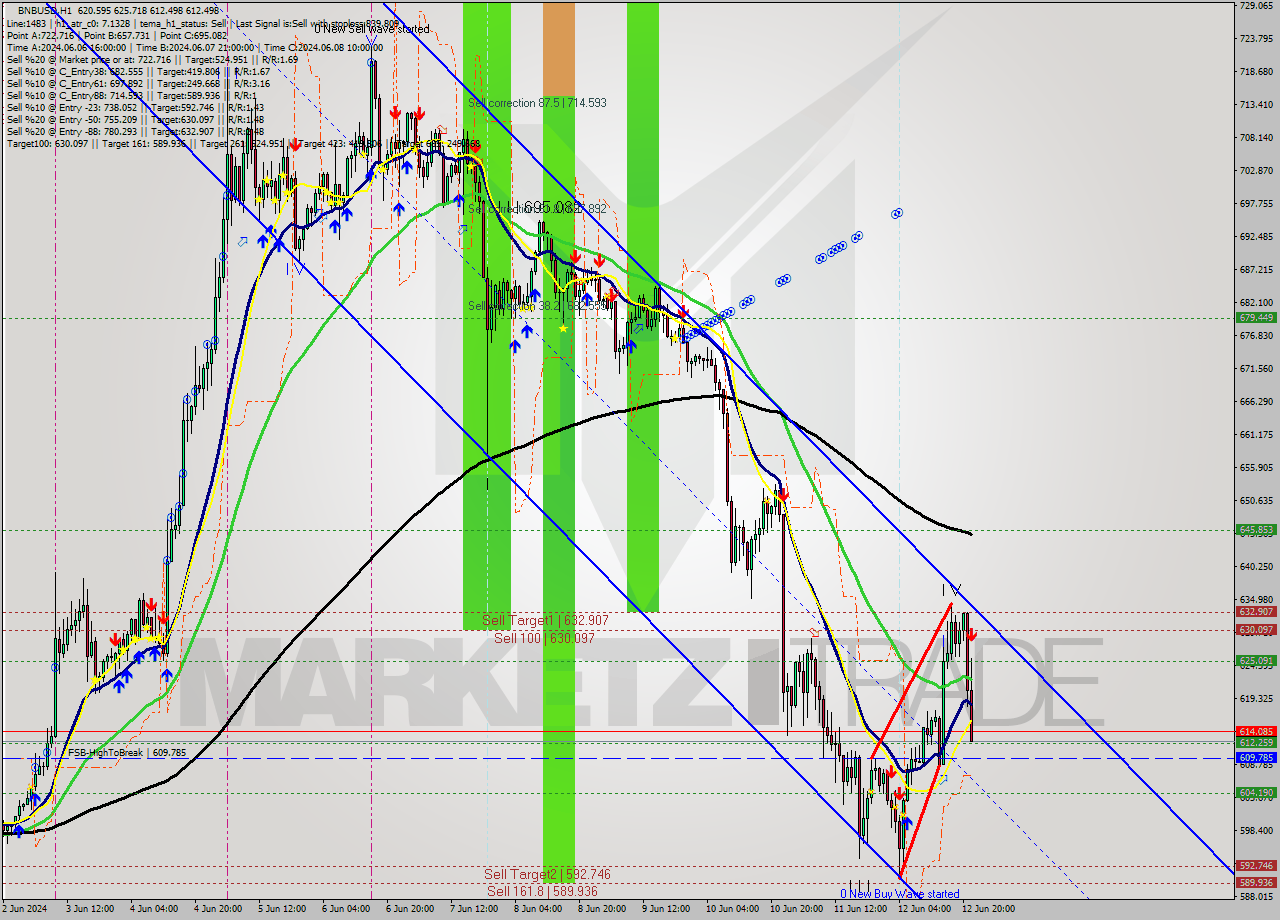The height and width of the screenshot is (920, 1280).
Task: Click the 713.410 price scale value
Action: coord(1256,105)
